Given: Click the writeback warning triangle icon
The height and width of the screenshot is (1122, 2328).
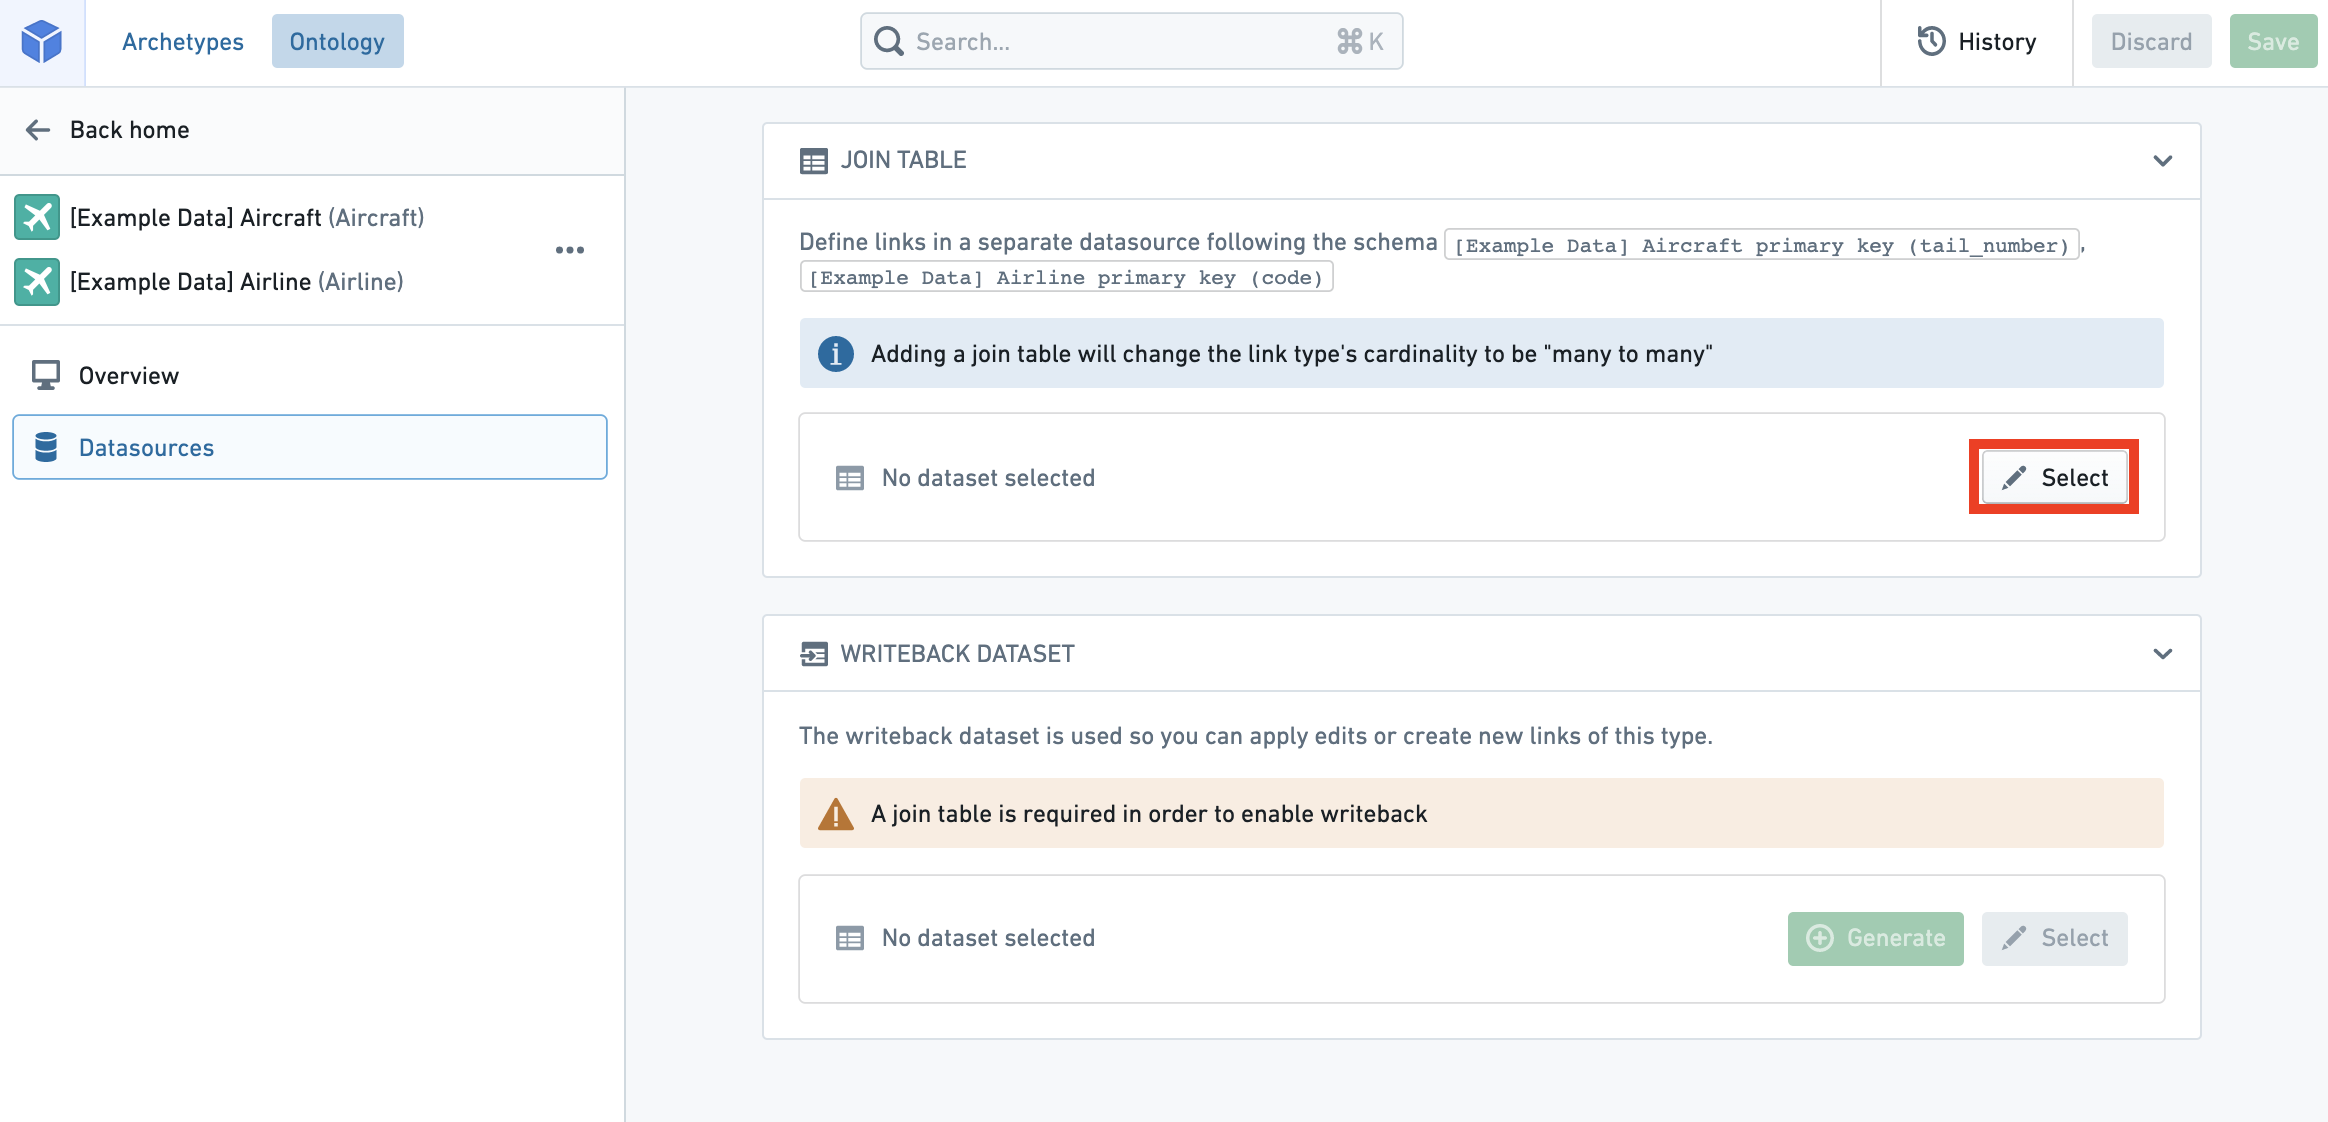Looking at the screenshot, I should coord(836,814).
